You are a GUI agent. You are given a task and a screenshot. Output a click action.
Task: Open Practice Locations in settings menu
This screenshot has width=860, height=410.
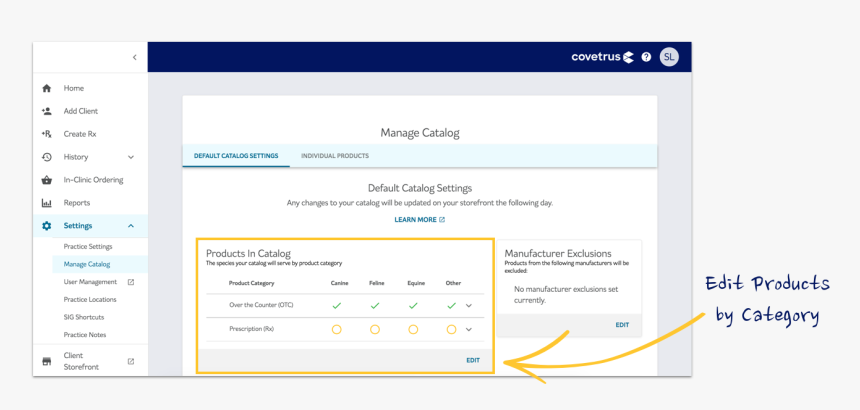click(90, 299)
